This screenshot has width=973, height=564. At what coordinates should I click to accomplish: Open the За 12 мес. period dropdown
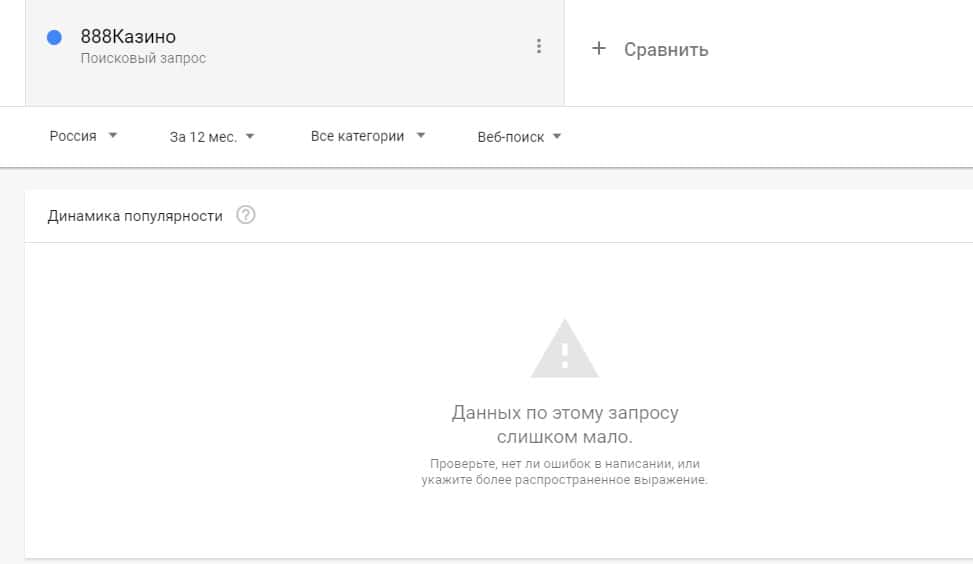[x=212, y=137]
